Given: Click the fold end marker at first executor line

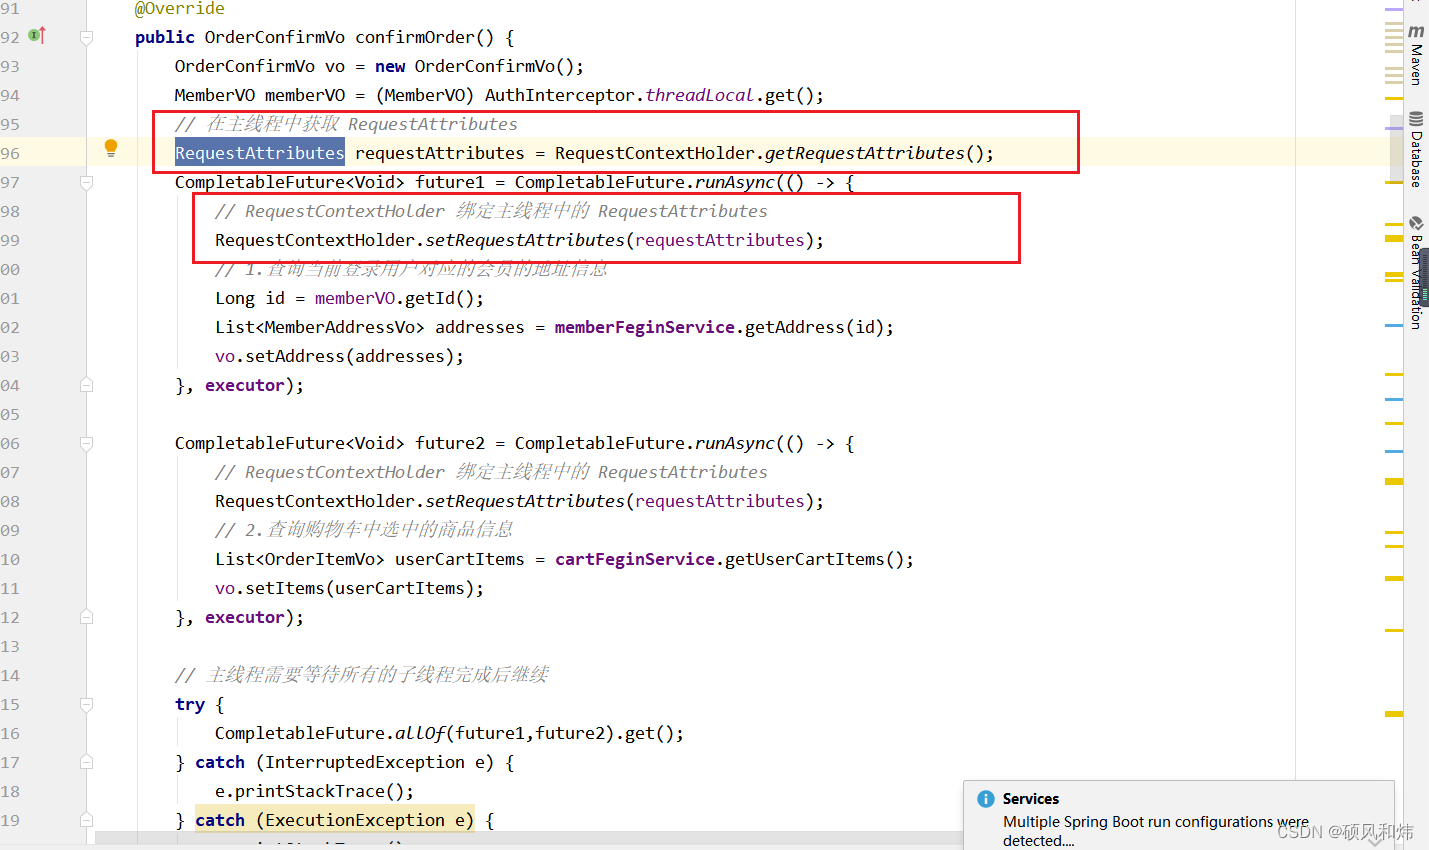Looking at the screenshot, I should click(x=87, y=385).
